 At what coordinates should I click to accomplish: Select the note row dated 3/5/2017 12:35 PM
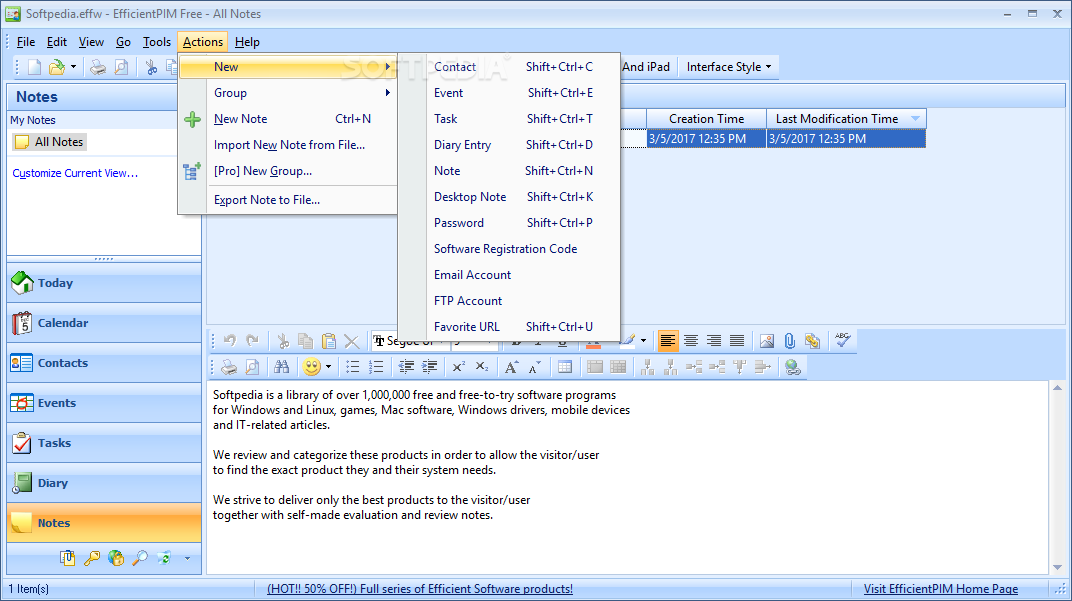[786, 139]
